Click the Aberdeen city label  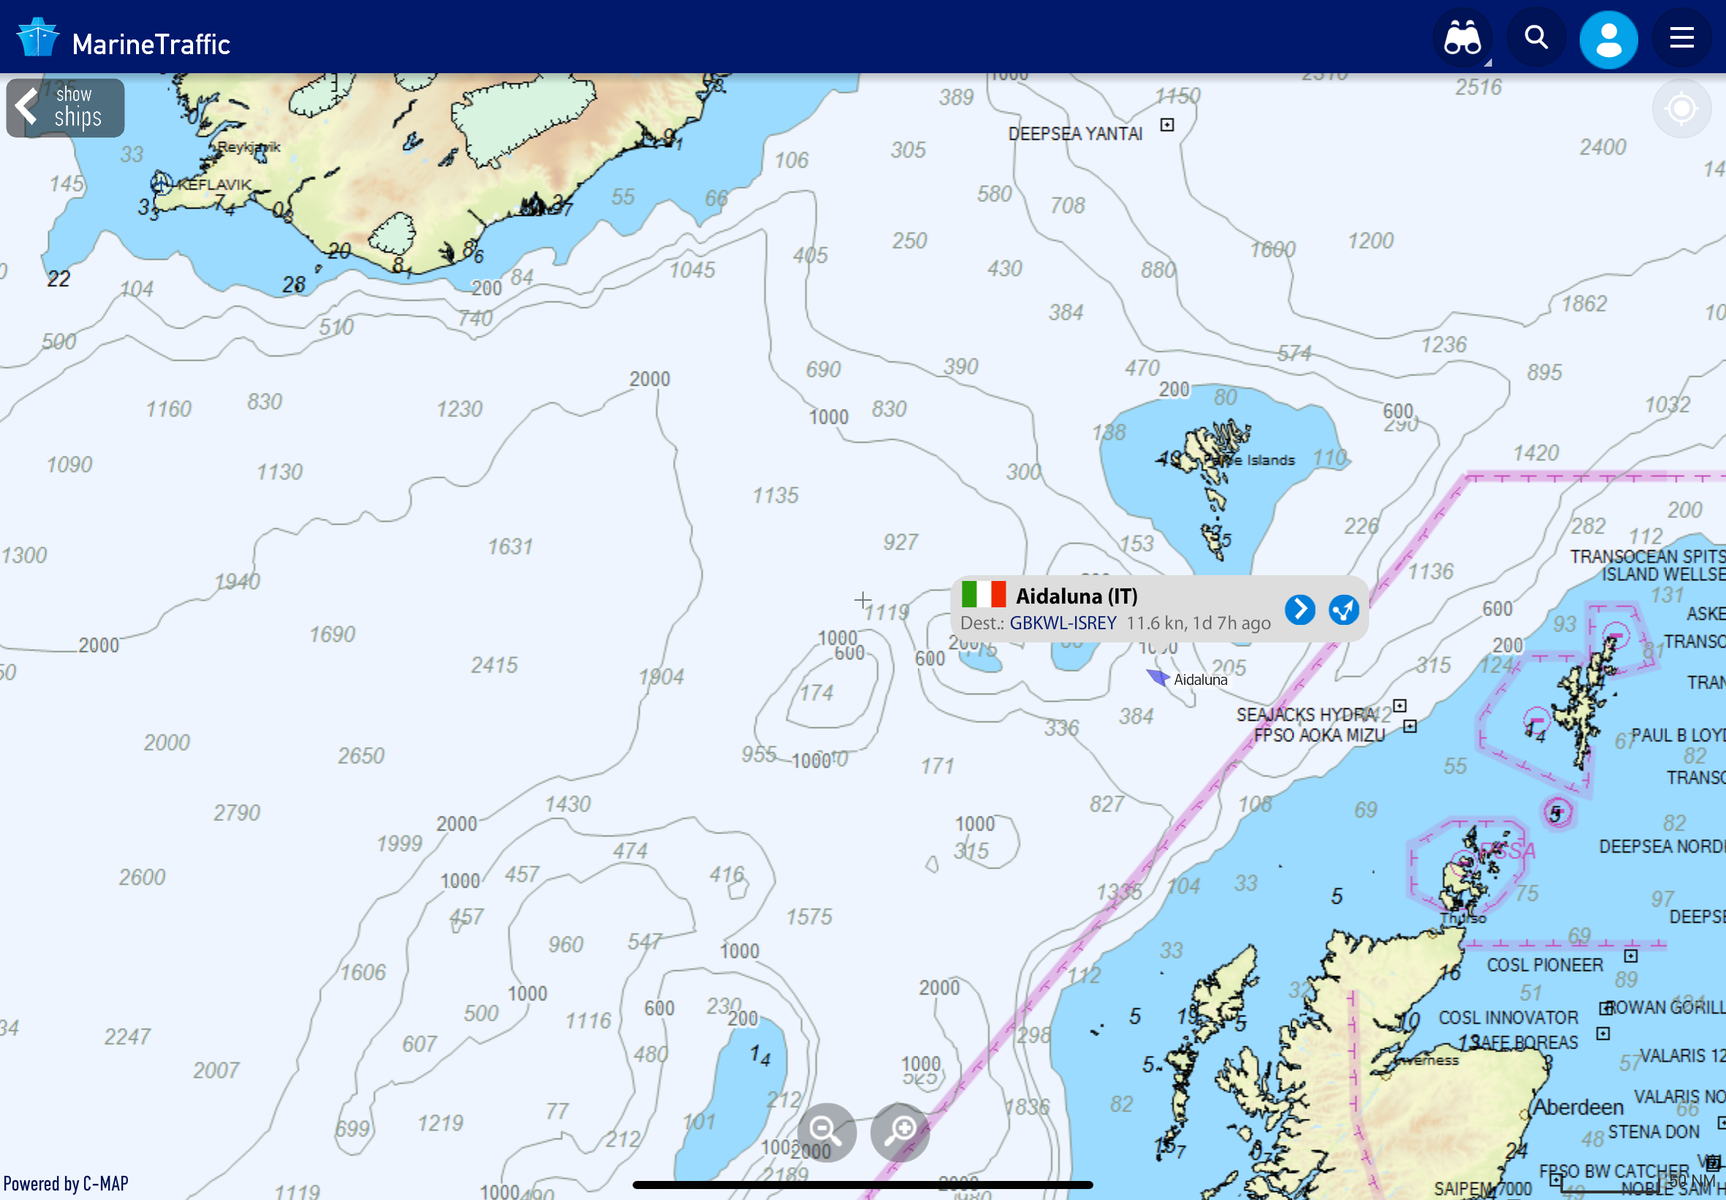point(1578,1107)
